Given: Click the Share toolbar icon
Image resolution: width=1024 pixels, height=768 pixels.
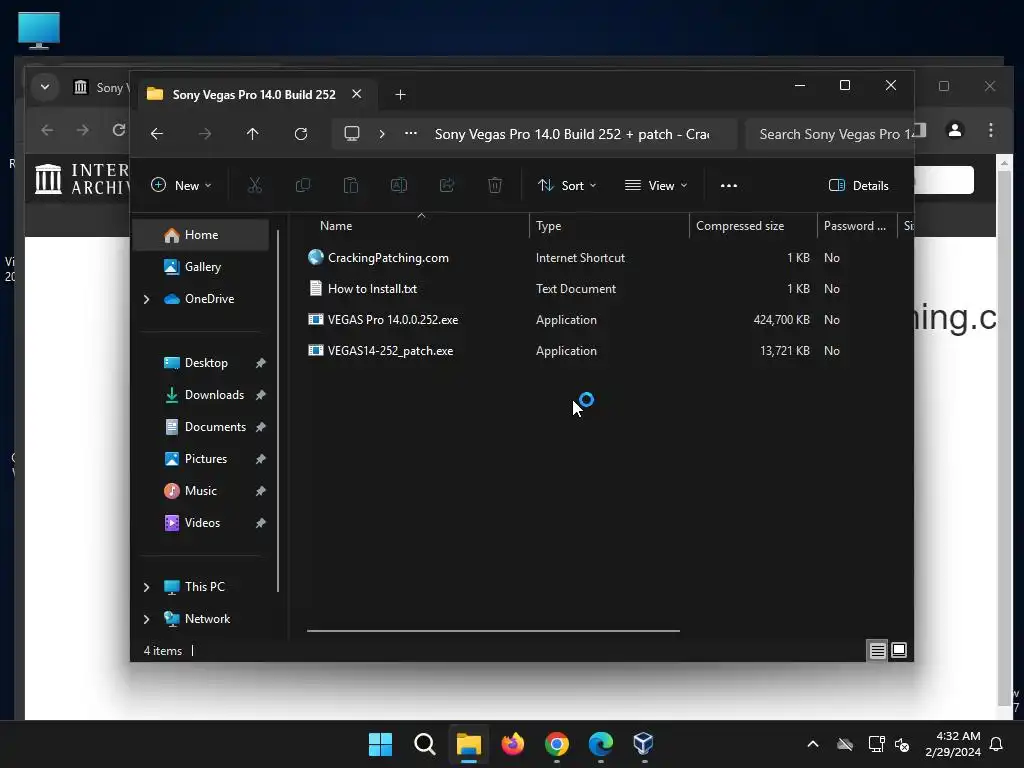Looking at the screenshot, I should pyautogui.click(x=447, y=185).
